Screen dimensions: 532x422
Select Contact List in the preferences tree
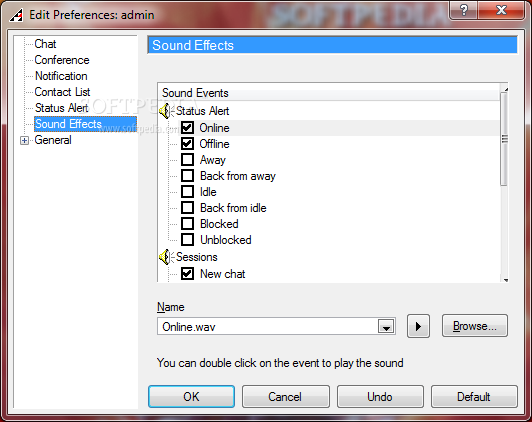tap(62, 92)
